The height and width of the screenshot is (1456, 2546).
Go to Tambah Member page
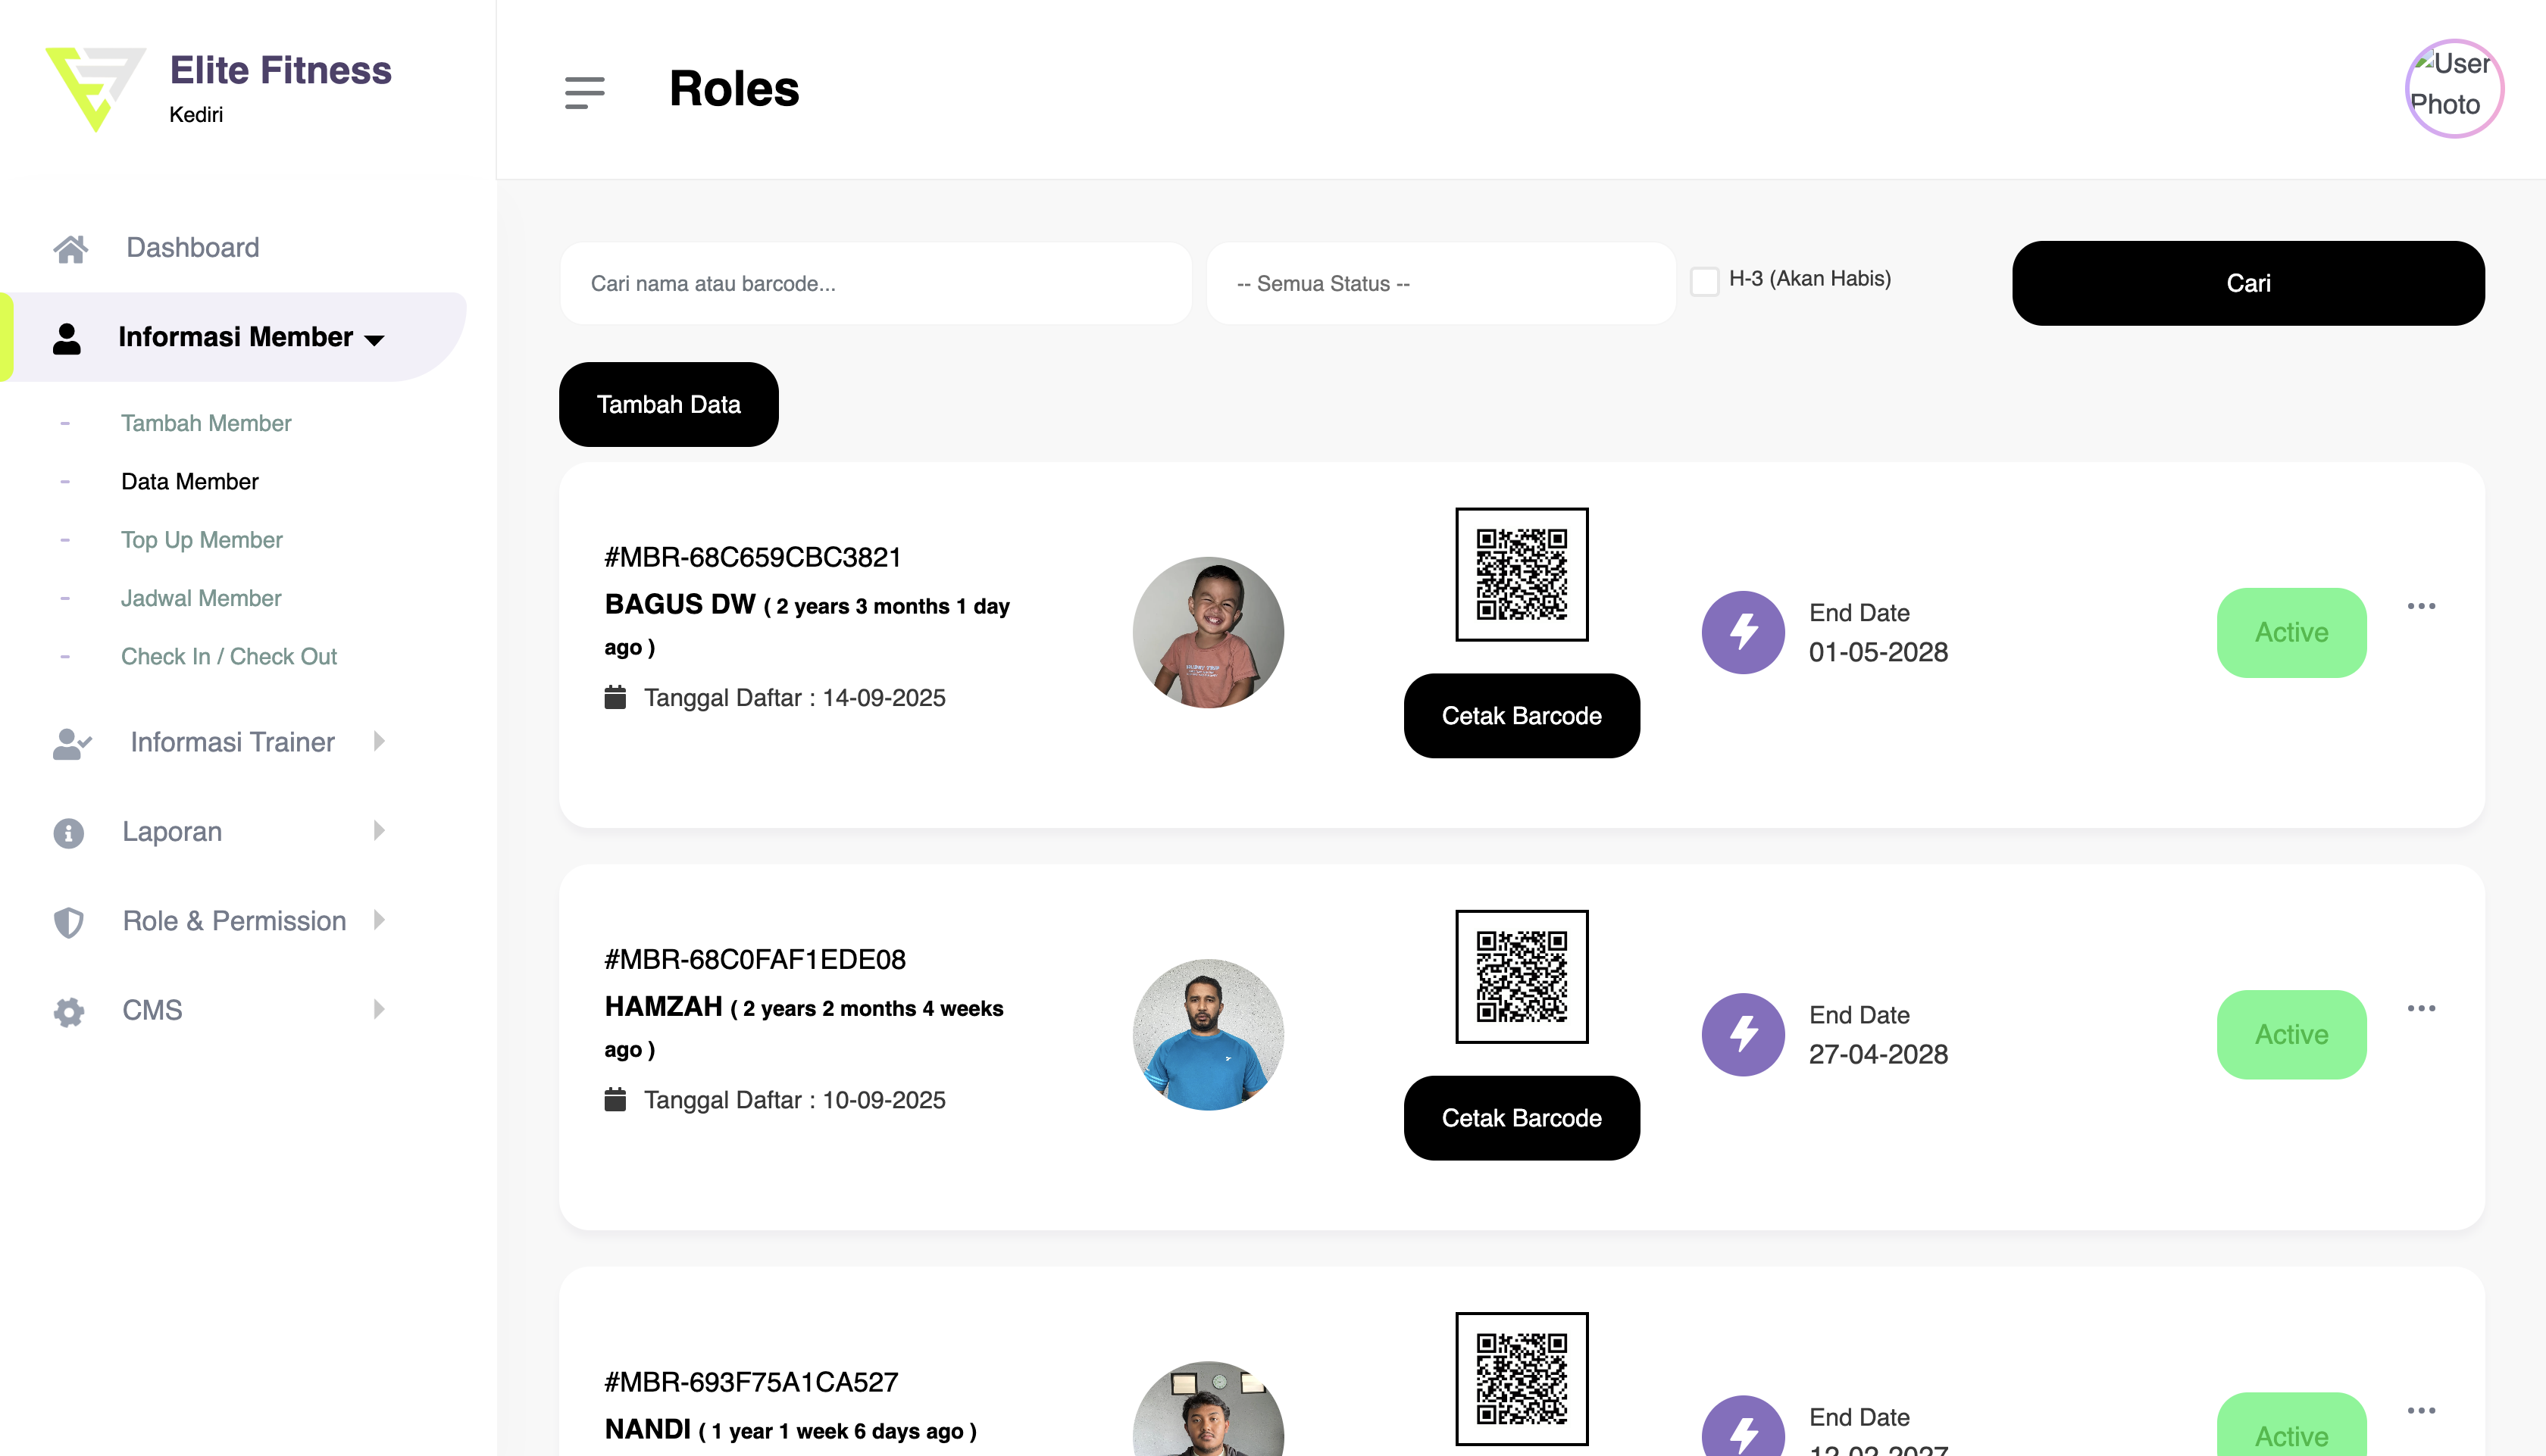[x=206, y=423]
